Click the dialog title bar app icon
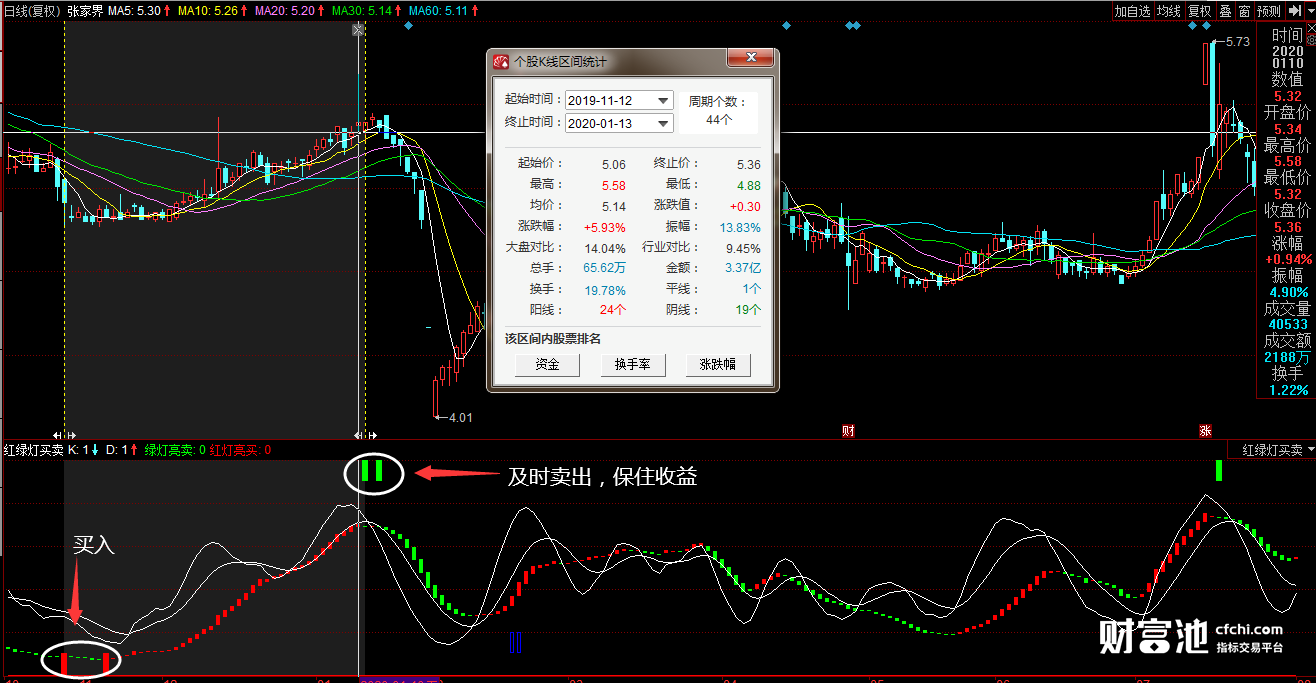 (501, 62)
